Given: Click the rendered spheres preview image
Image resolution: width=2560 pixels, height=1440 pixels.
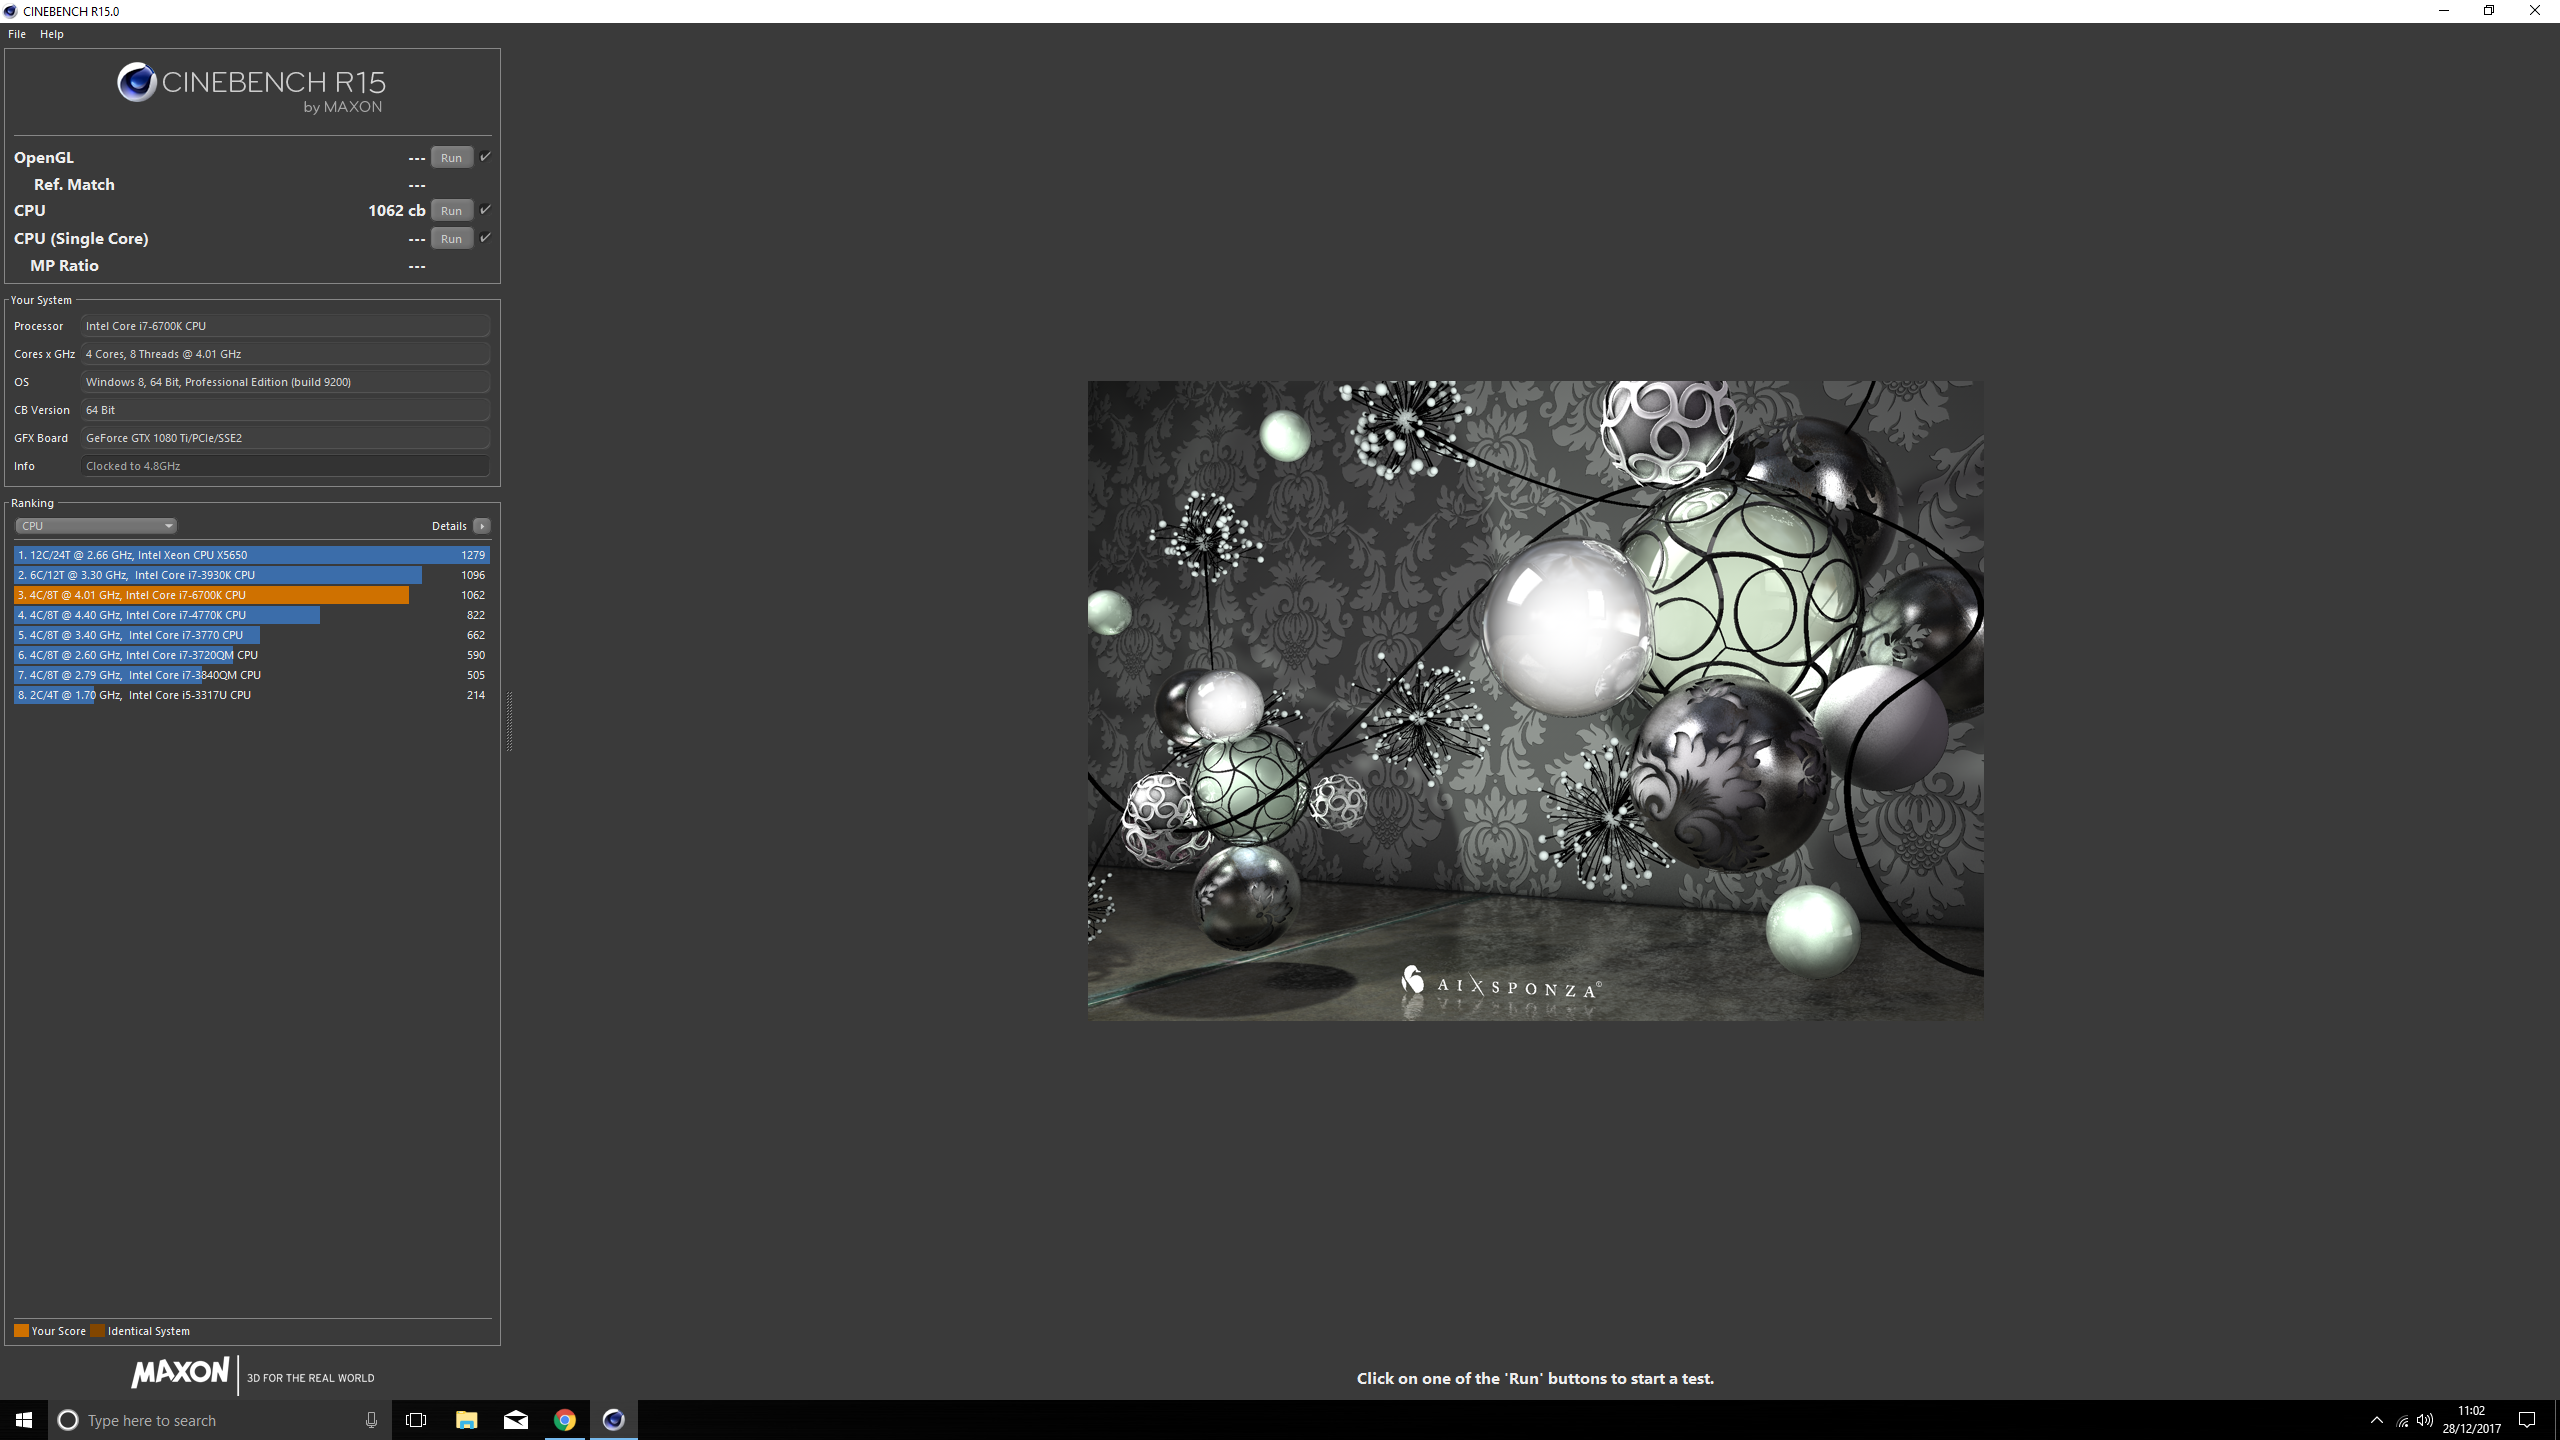Looking at the screenshot, I should [1535, 700].
